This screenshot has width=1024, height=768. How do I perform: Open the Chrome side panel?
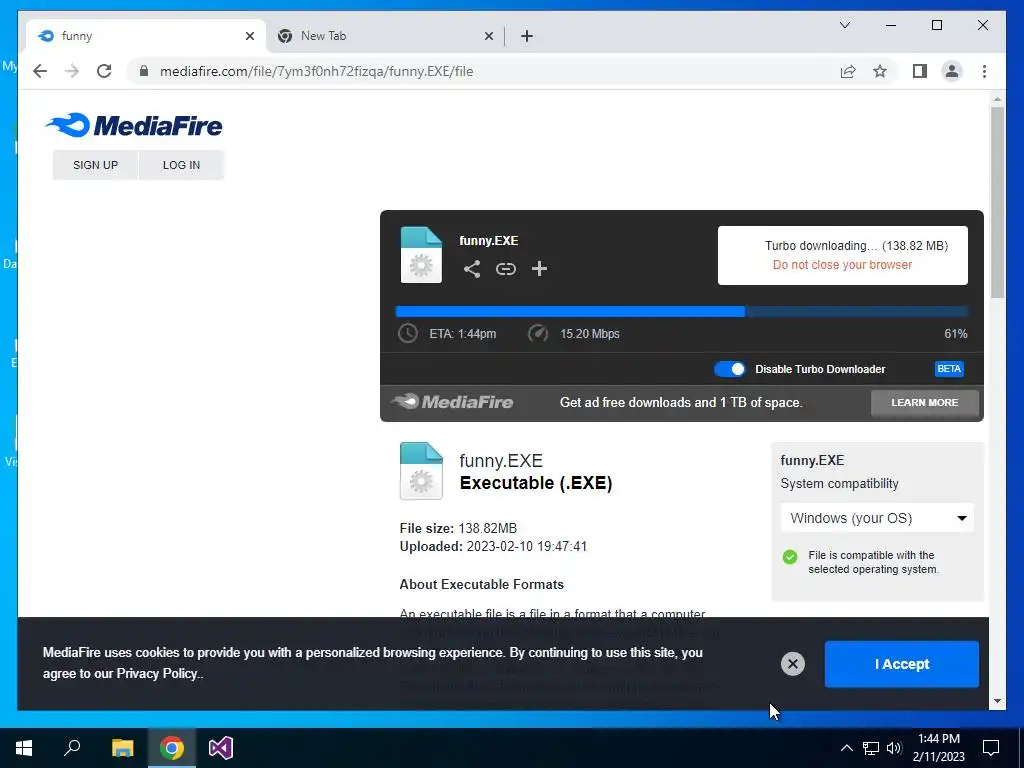pyautogui.click(x=920, y=71)
